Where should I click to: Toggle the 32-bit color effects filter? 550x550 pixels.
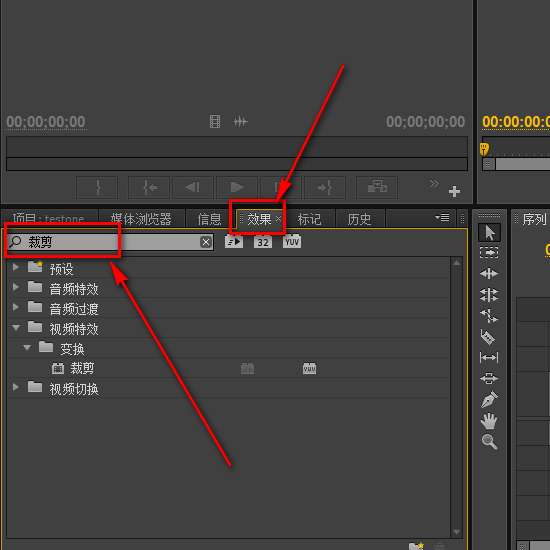pyautogui.click(x=263, y=242)
